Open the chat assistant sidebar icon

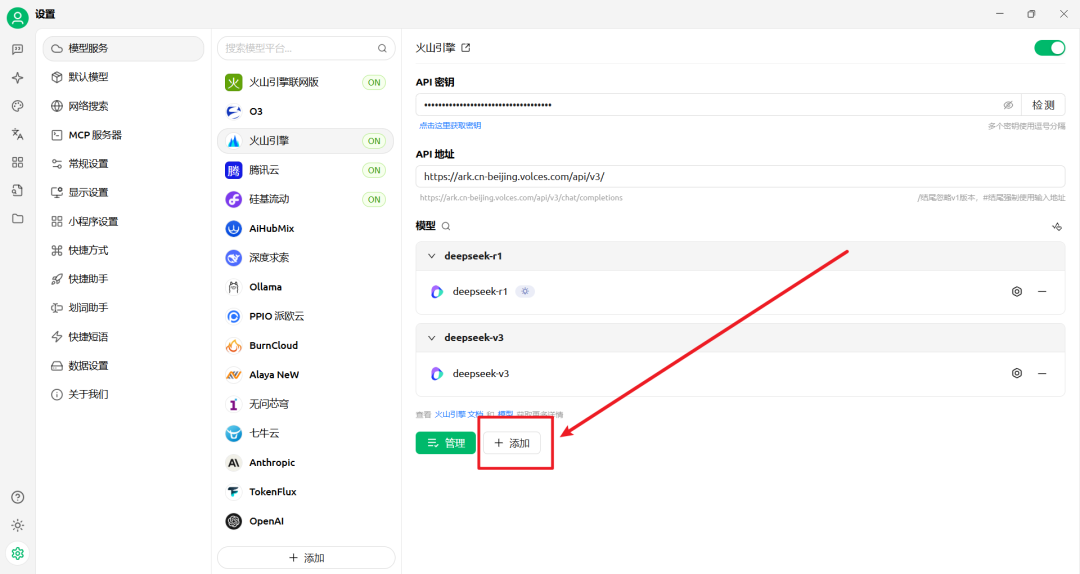(17, 49)
